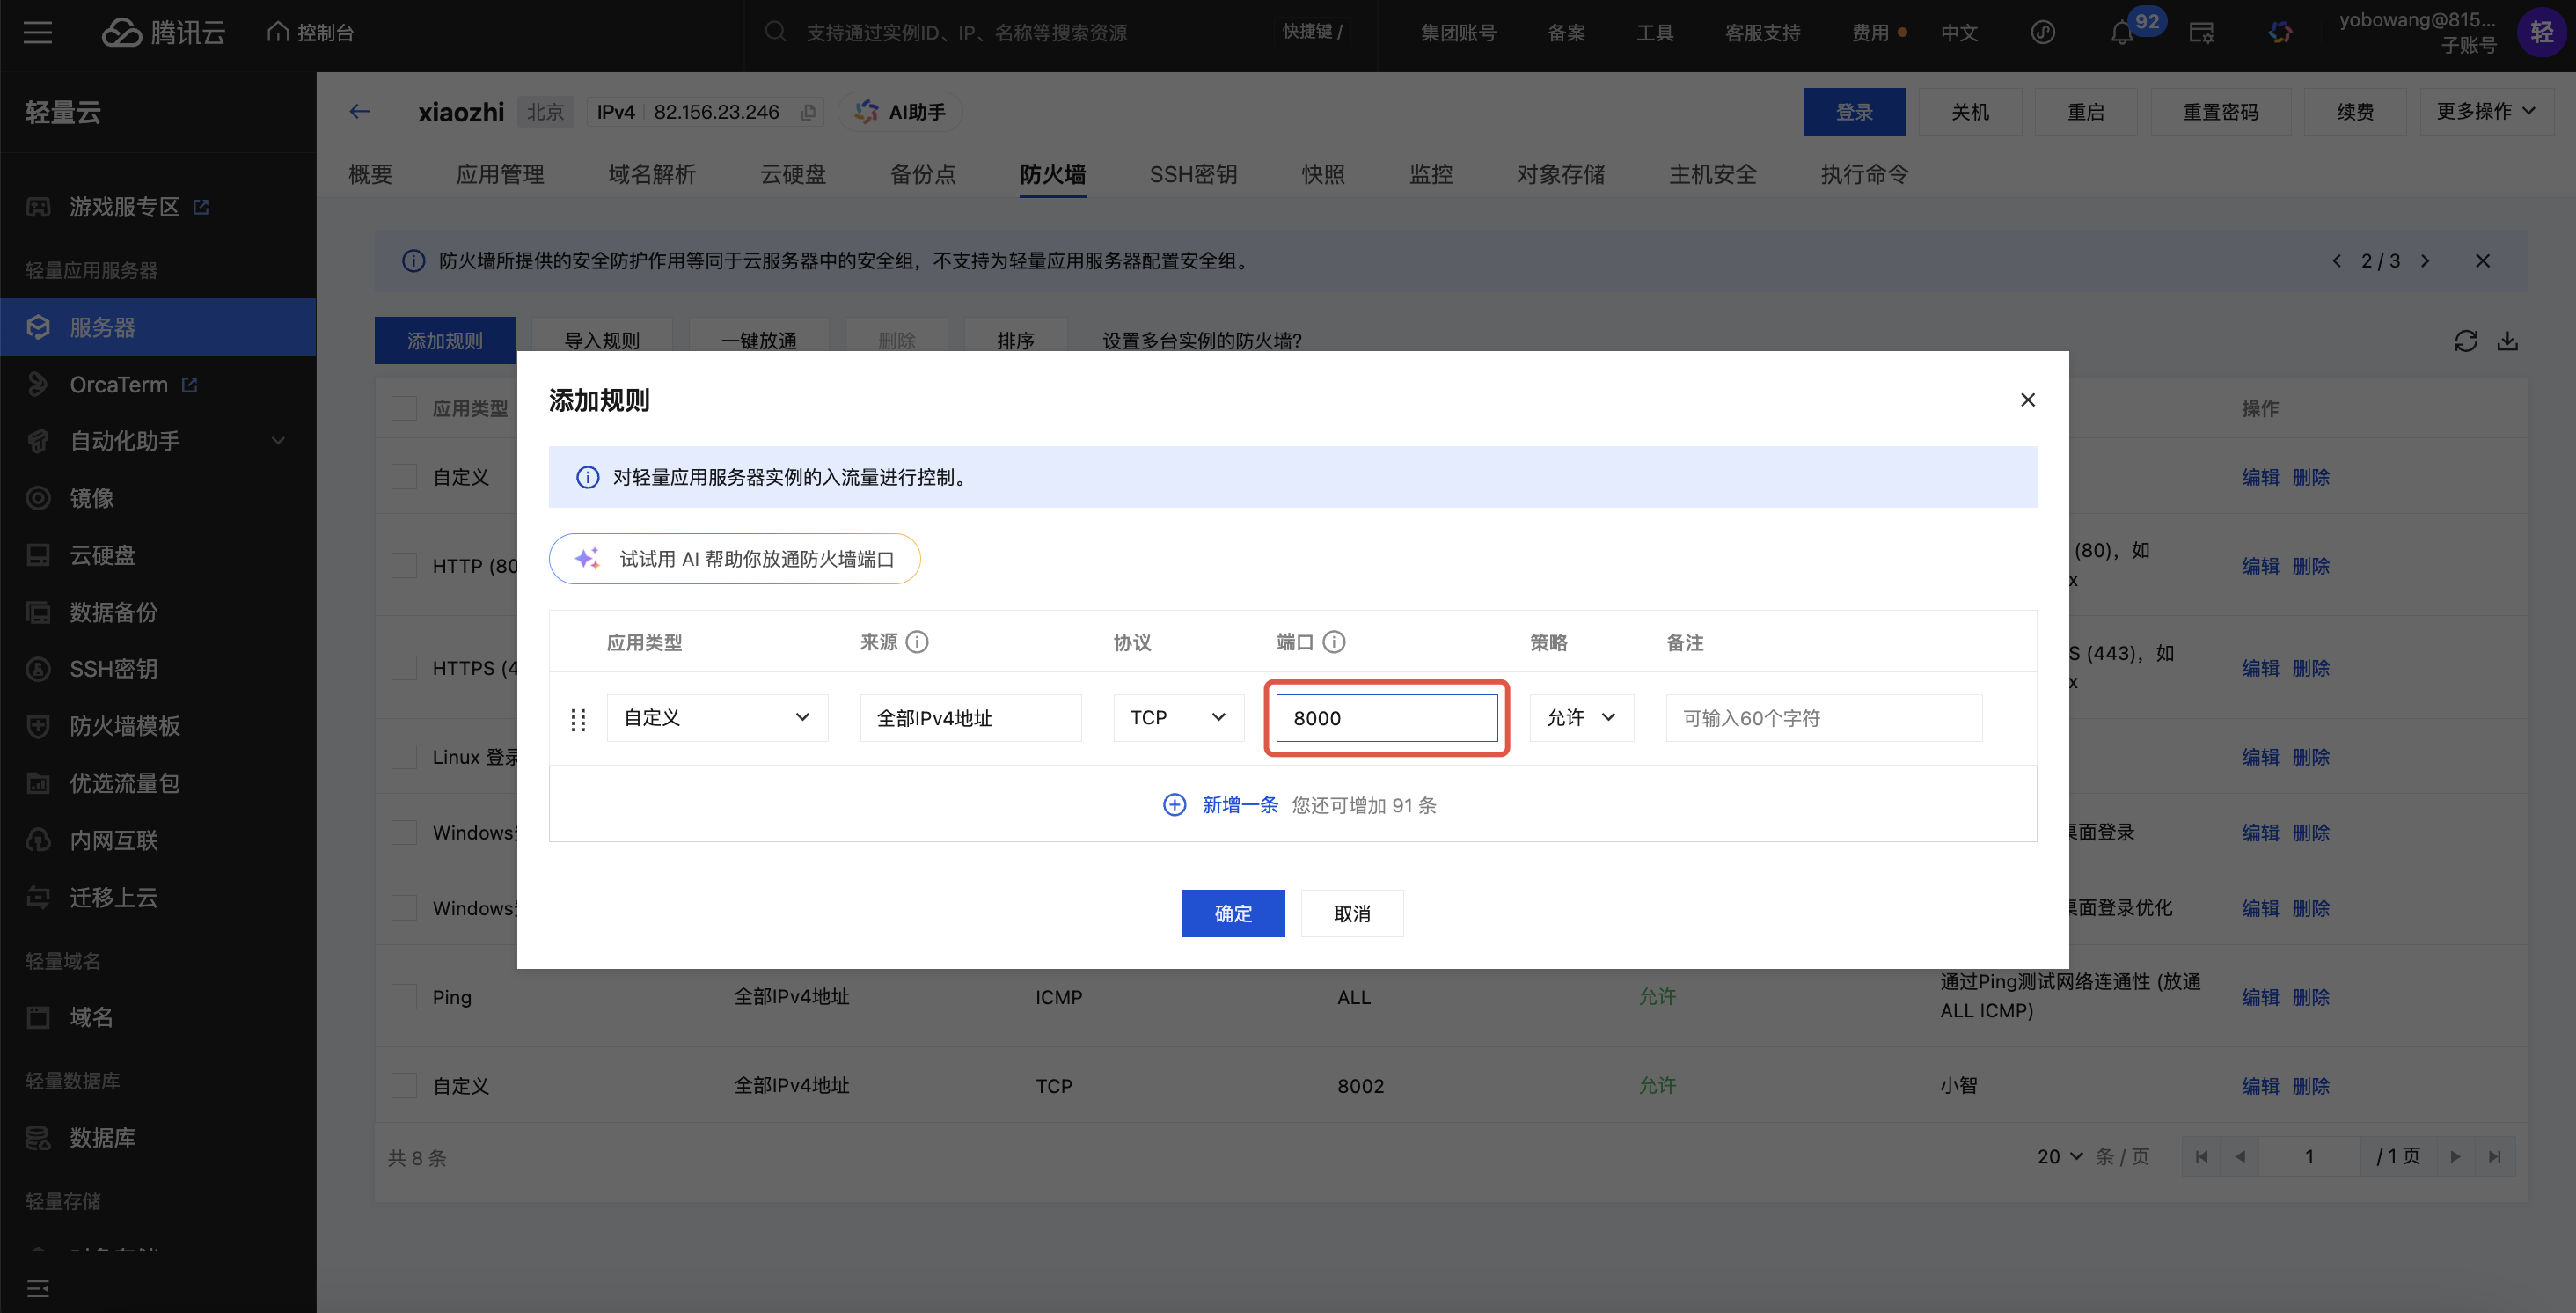Open the TCP protocol dropdown

point(1178,718)
